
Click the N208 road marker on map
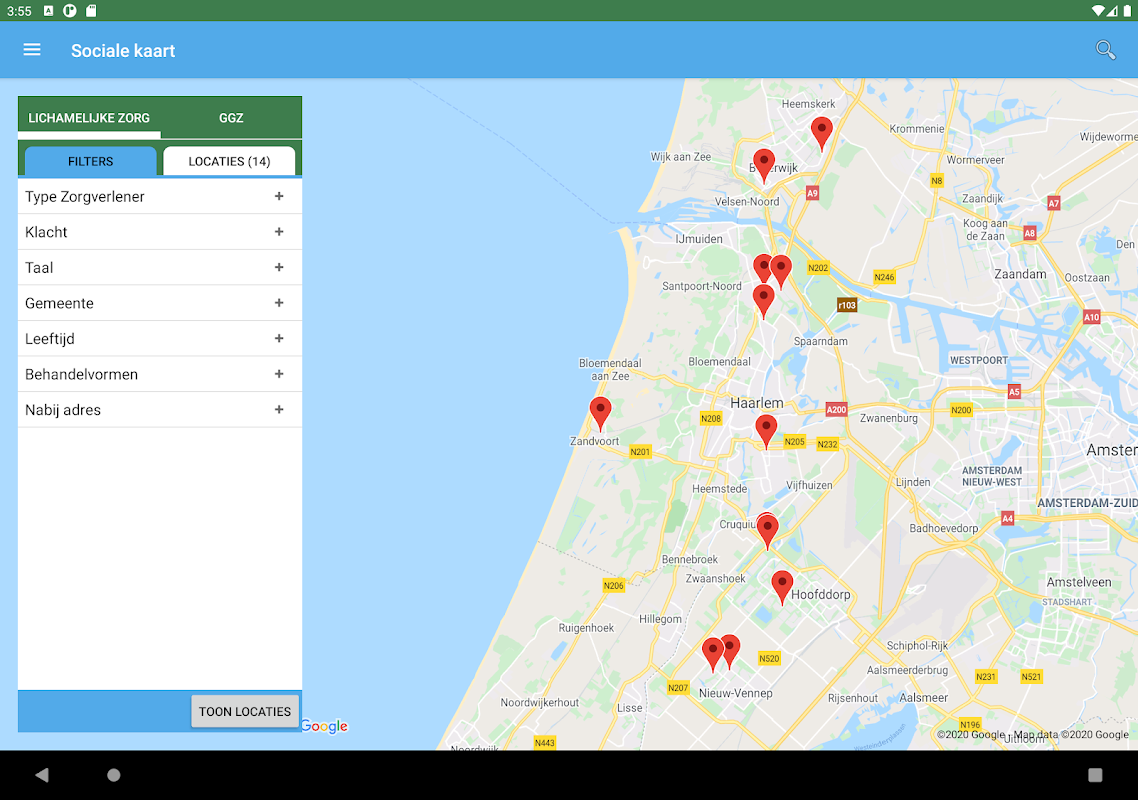coord(711,418)
